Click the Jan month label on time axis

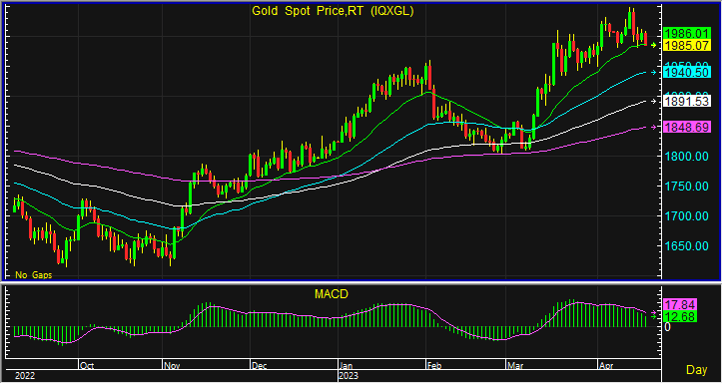click(x=346, y=366)
